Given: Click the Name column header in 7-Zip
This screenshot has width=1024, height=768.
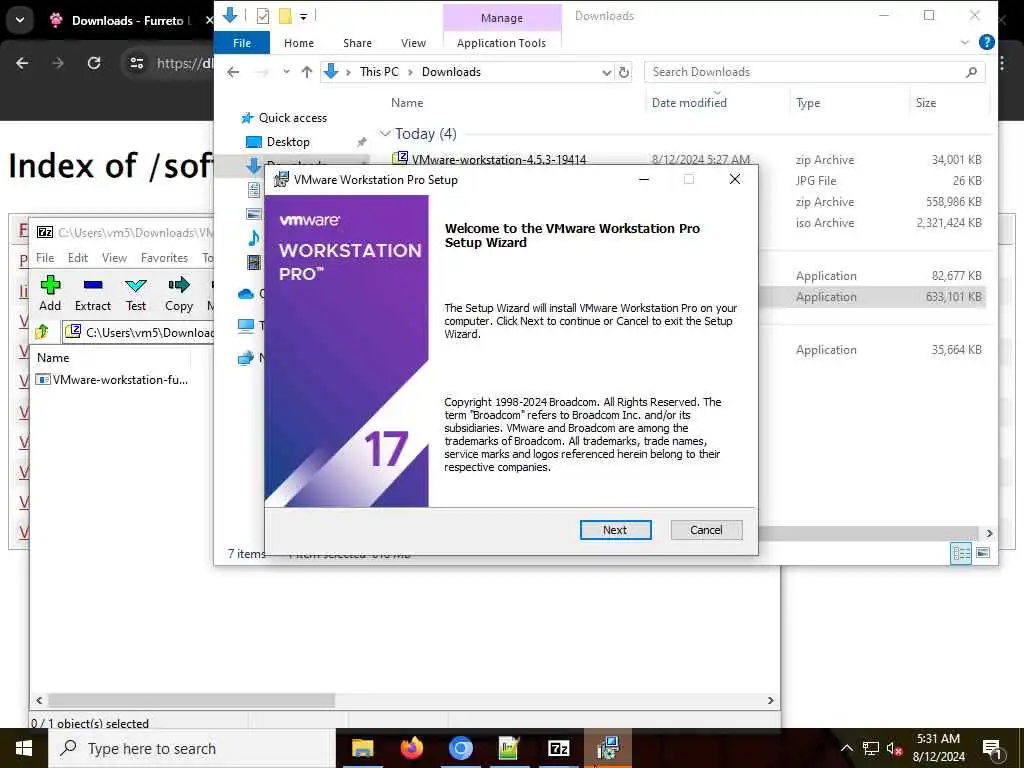Looking at the screenshot, I should (x=53, y=357).
